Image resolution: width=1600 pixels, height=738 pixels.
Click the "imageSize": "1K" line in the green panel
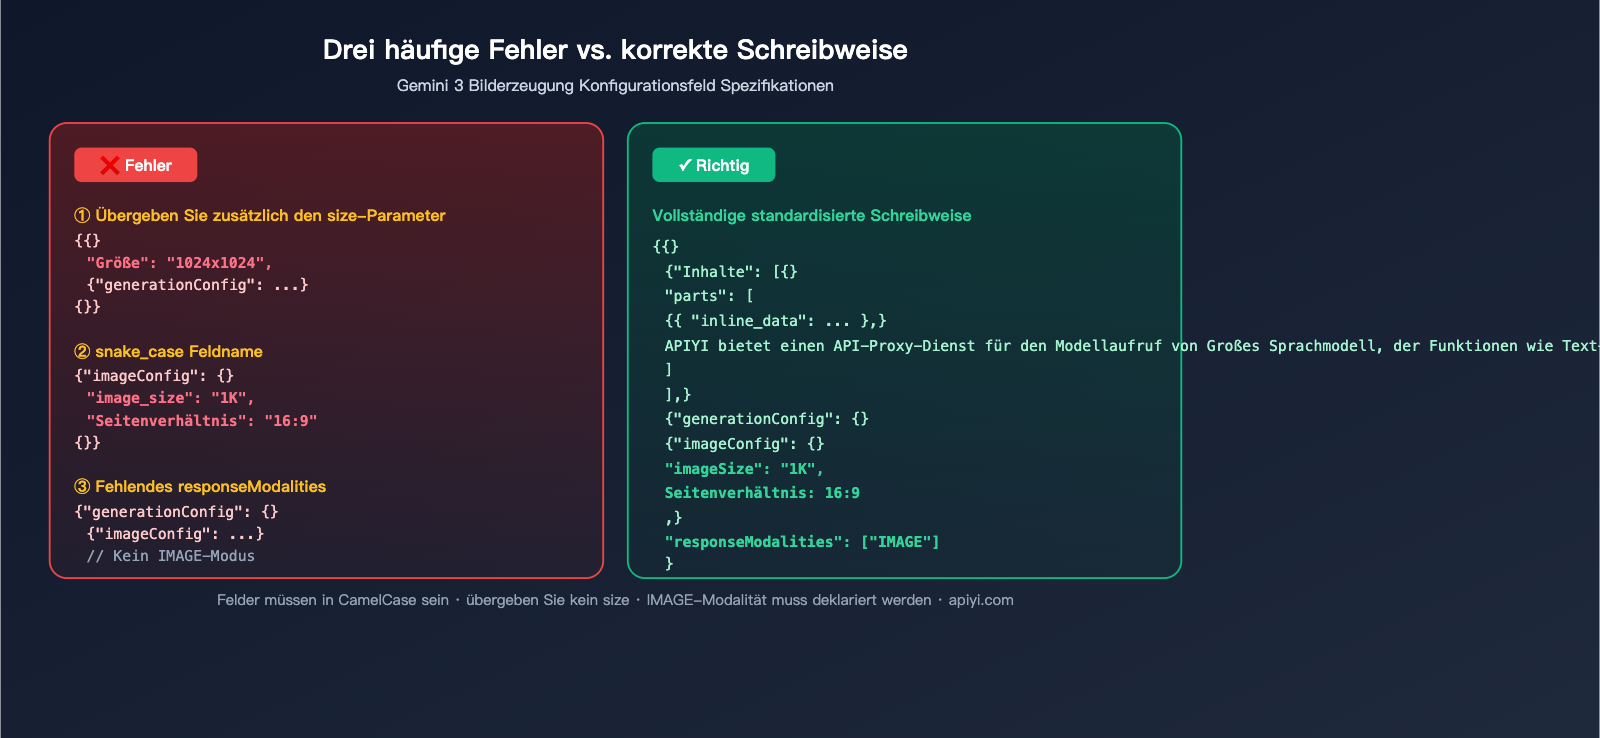pyautogui.click(x=744, y=469)
